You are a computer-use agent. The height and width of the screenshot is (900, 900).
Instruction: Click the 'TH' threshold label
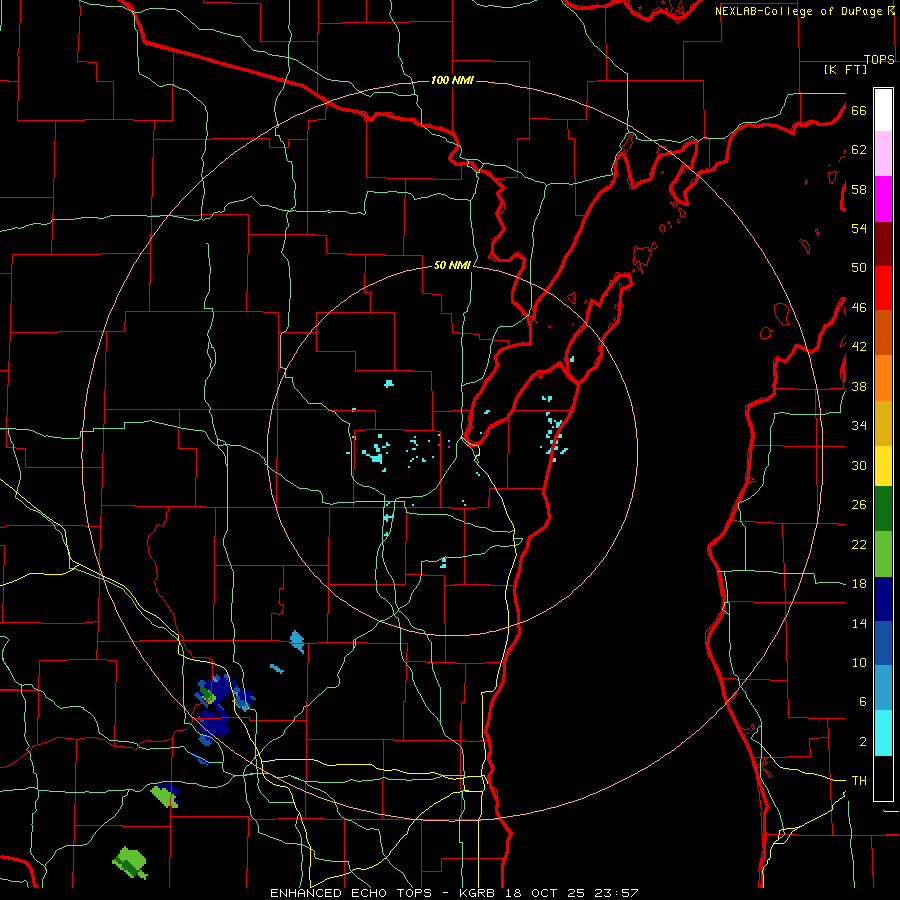click(x=859, y=781)
